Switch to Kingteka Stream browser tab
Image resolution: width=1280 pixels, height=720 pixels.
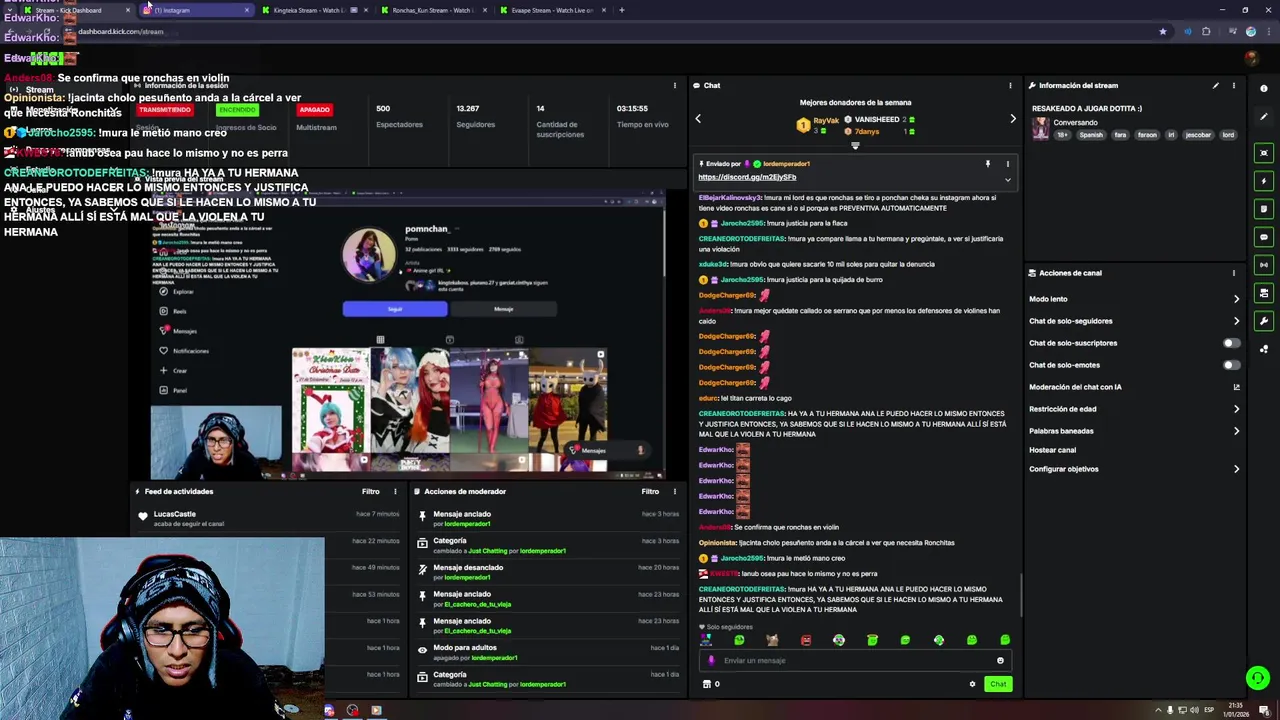pos(315,10)
